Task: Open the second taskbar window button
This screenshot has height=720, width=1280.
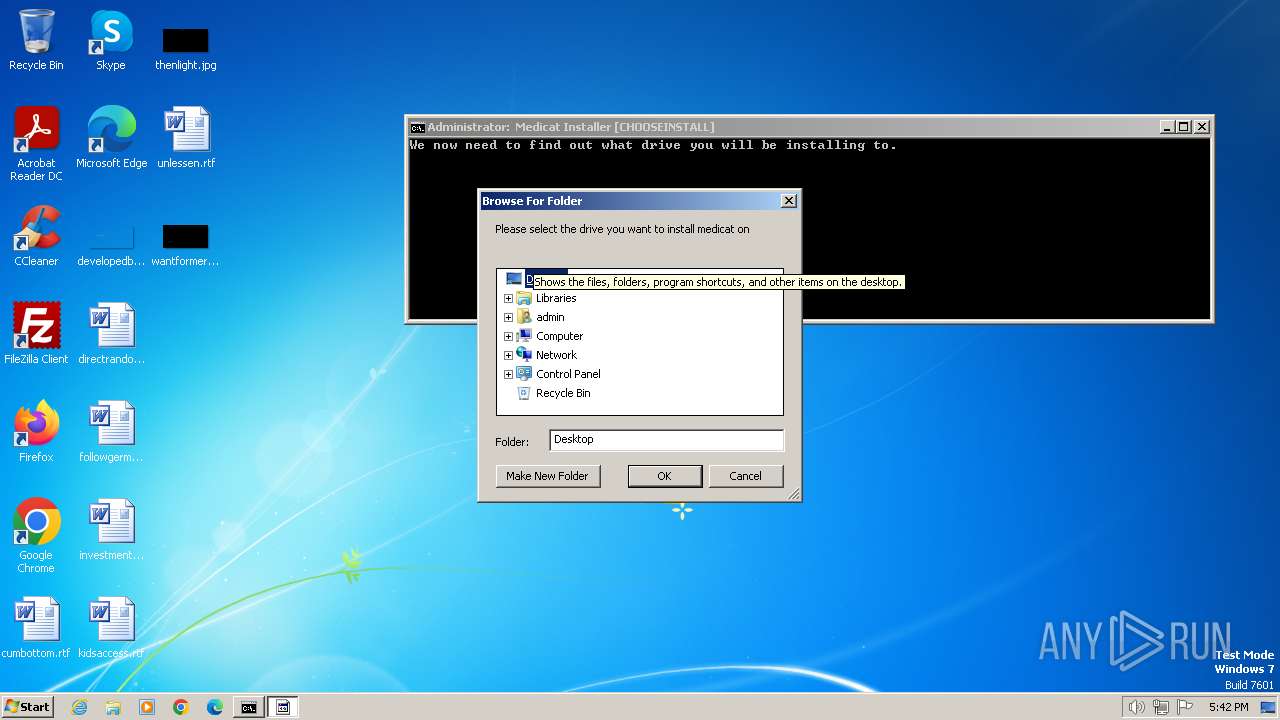Action: coord(282,707)
